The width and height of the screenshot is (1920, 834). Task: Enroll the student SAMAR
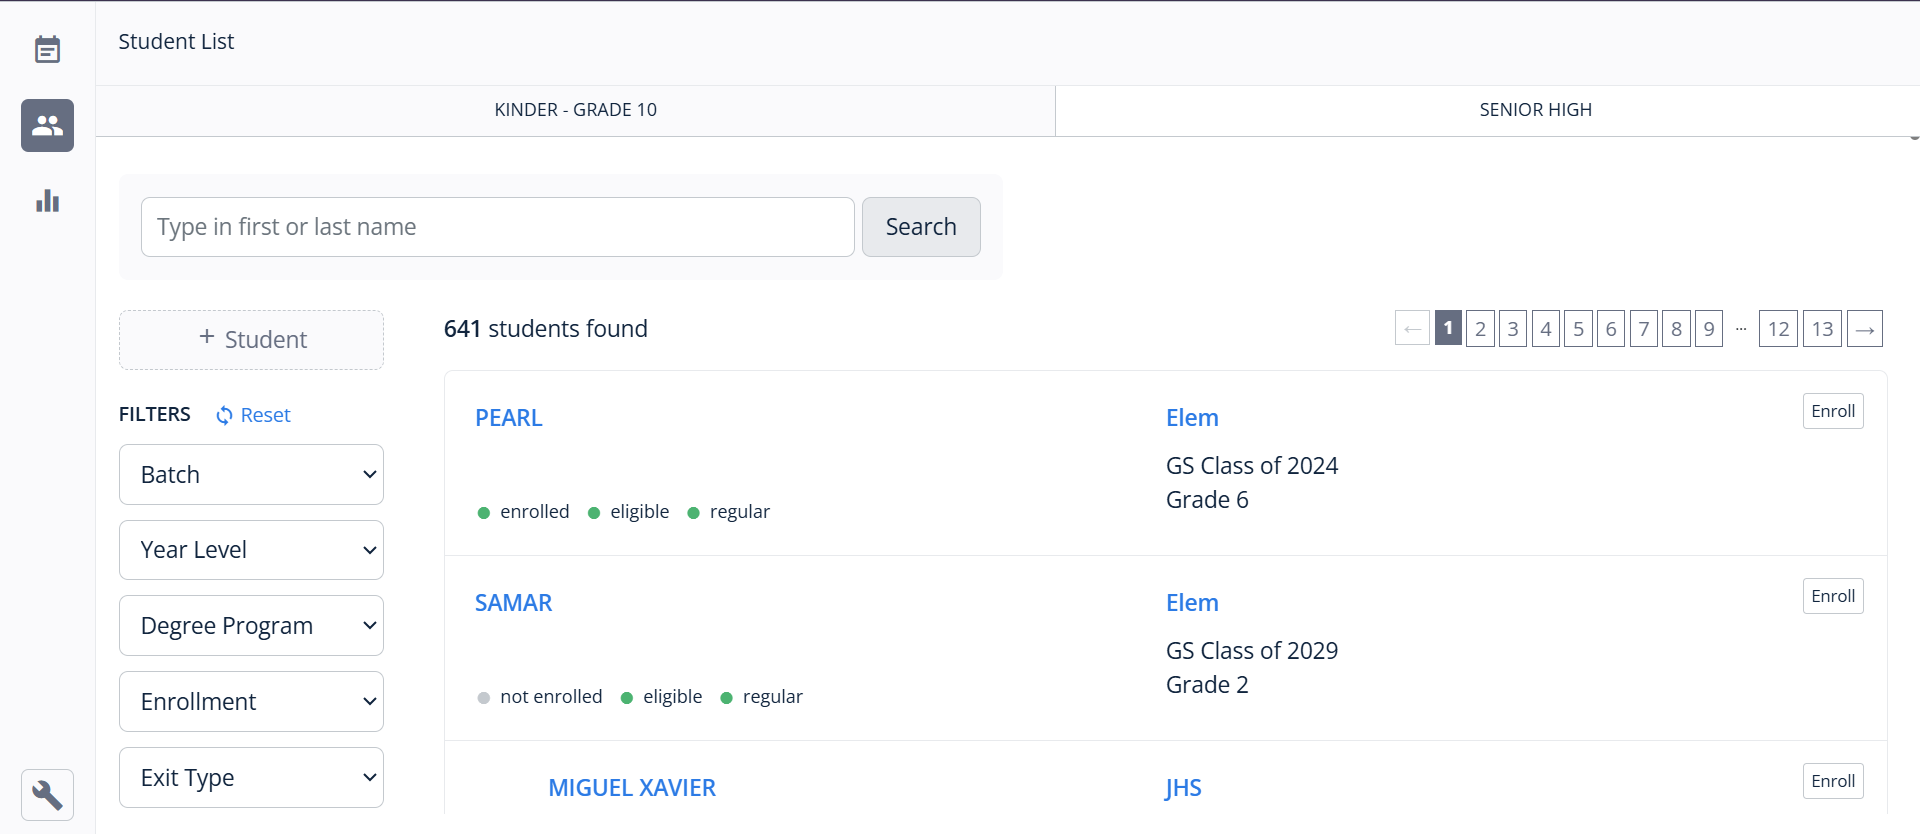[x=1832, y=596]
